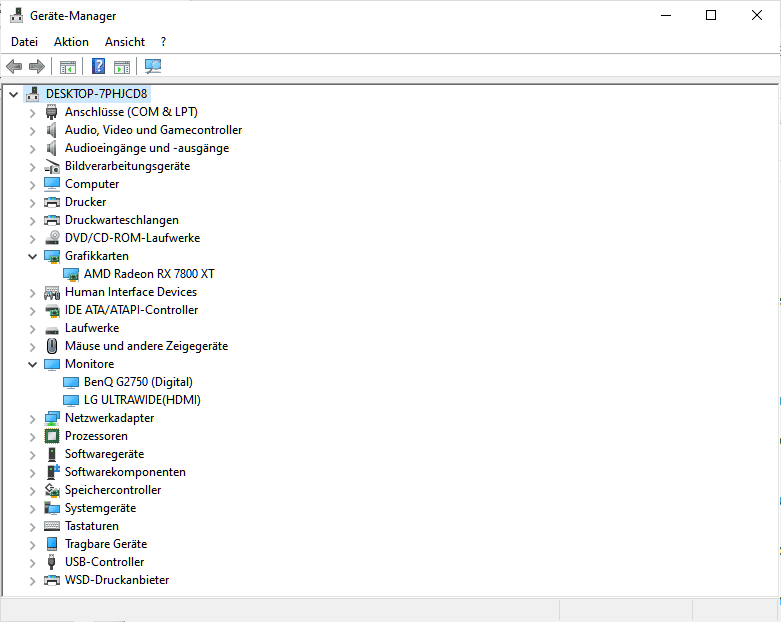781x622 pixels.
Task: Click the Drucker printer icon
Action: pos(52,202)
